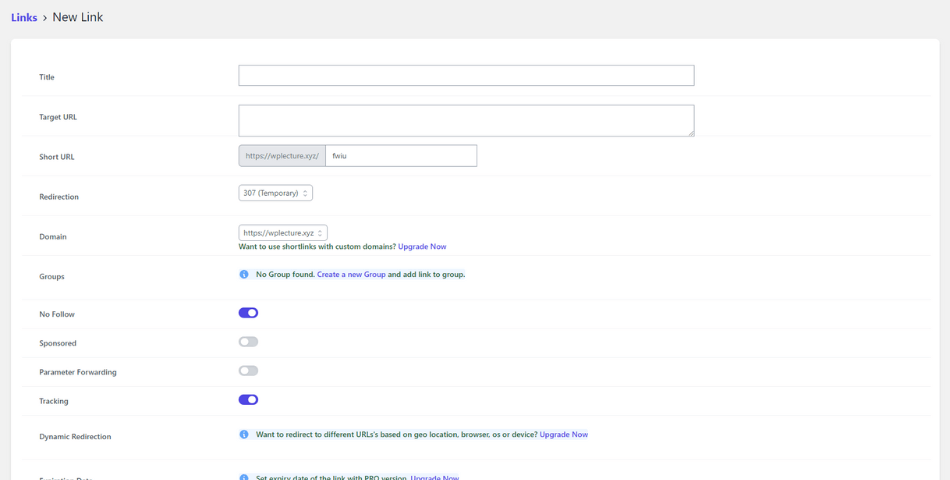Screen dimensions: 950x480
Task: Click the info icon beside Dynamic Redirection notice
Action: pyautogui.click(x=244, y=435)
